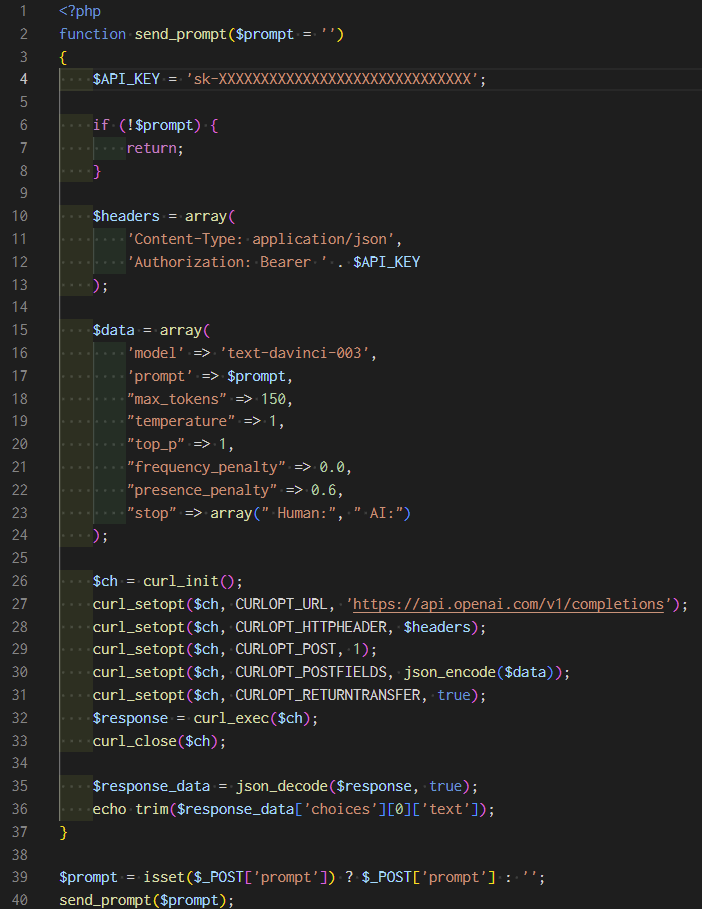This screenshot has width=702, height=909.
Task: Click the 'return' statement on line 7
Action: (151, 148)
